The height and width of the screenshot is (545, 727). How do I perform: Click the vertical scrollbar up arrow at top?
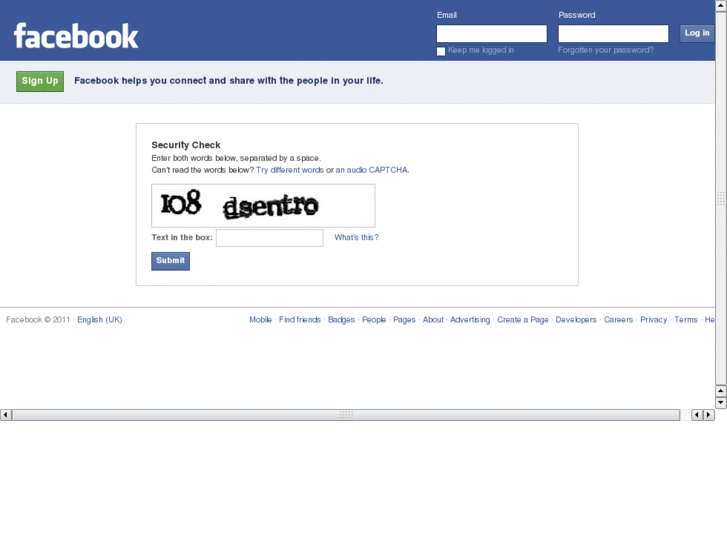click(x=721, y=6)
